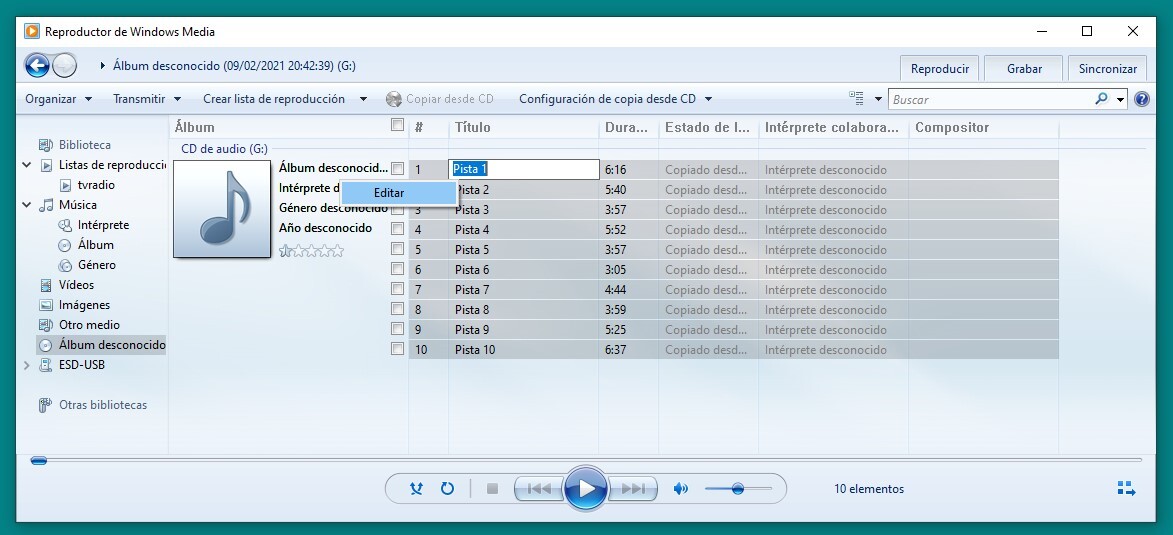This screenshot has height=535, width=1173.
Task: Toggle the select-all checkbox in header
Action: pyautogui.click(x=397, y=125)
